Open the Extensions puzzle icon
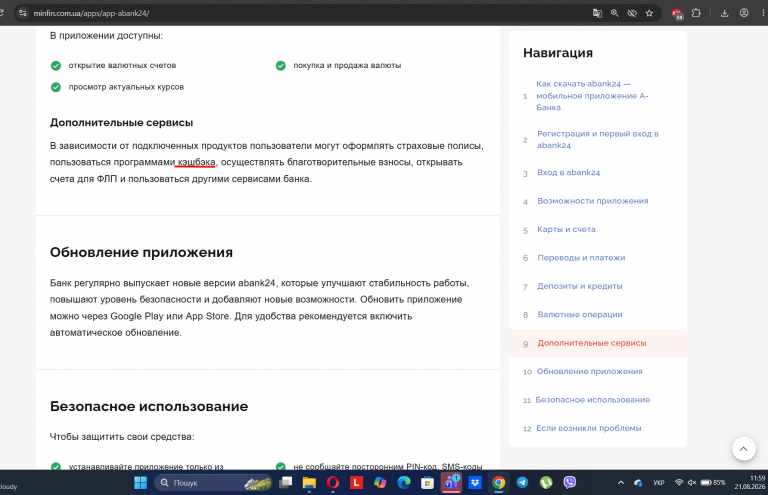 [696, 13]
